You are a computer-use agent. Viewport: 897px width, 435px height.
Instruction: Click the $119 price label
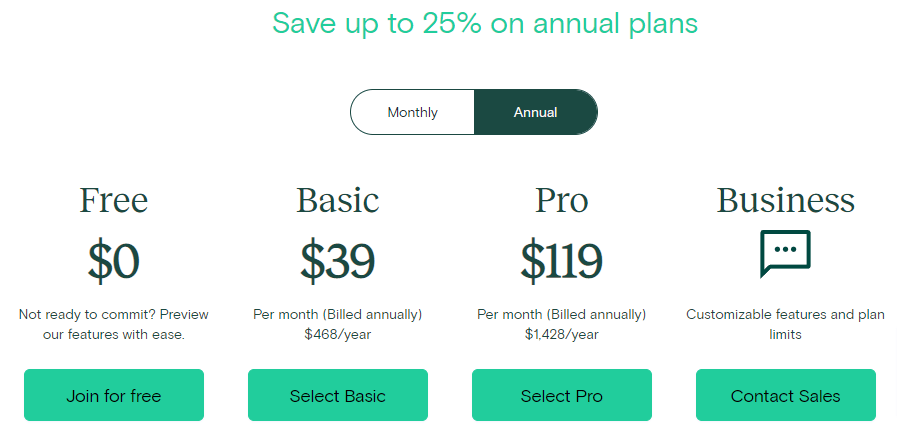point(562,262)
